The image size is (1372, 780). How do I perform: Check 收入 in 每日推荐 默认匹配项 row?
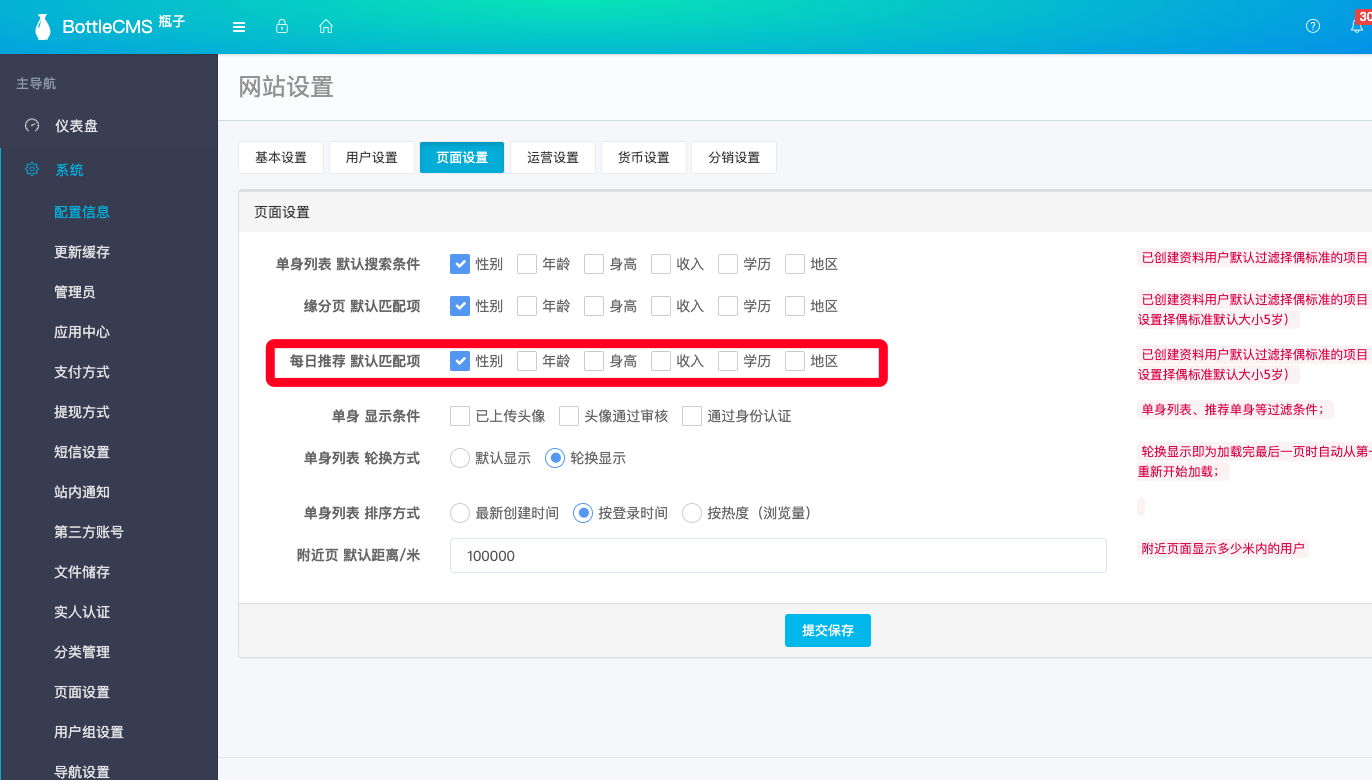pos(661,361)
